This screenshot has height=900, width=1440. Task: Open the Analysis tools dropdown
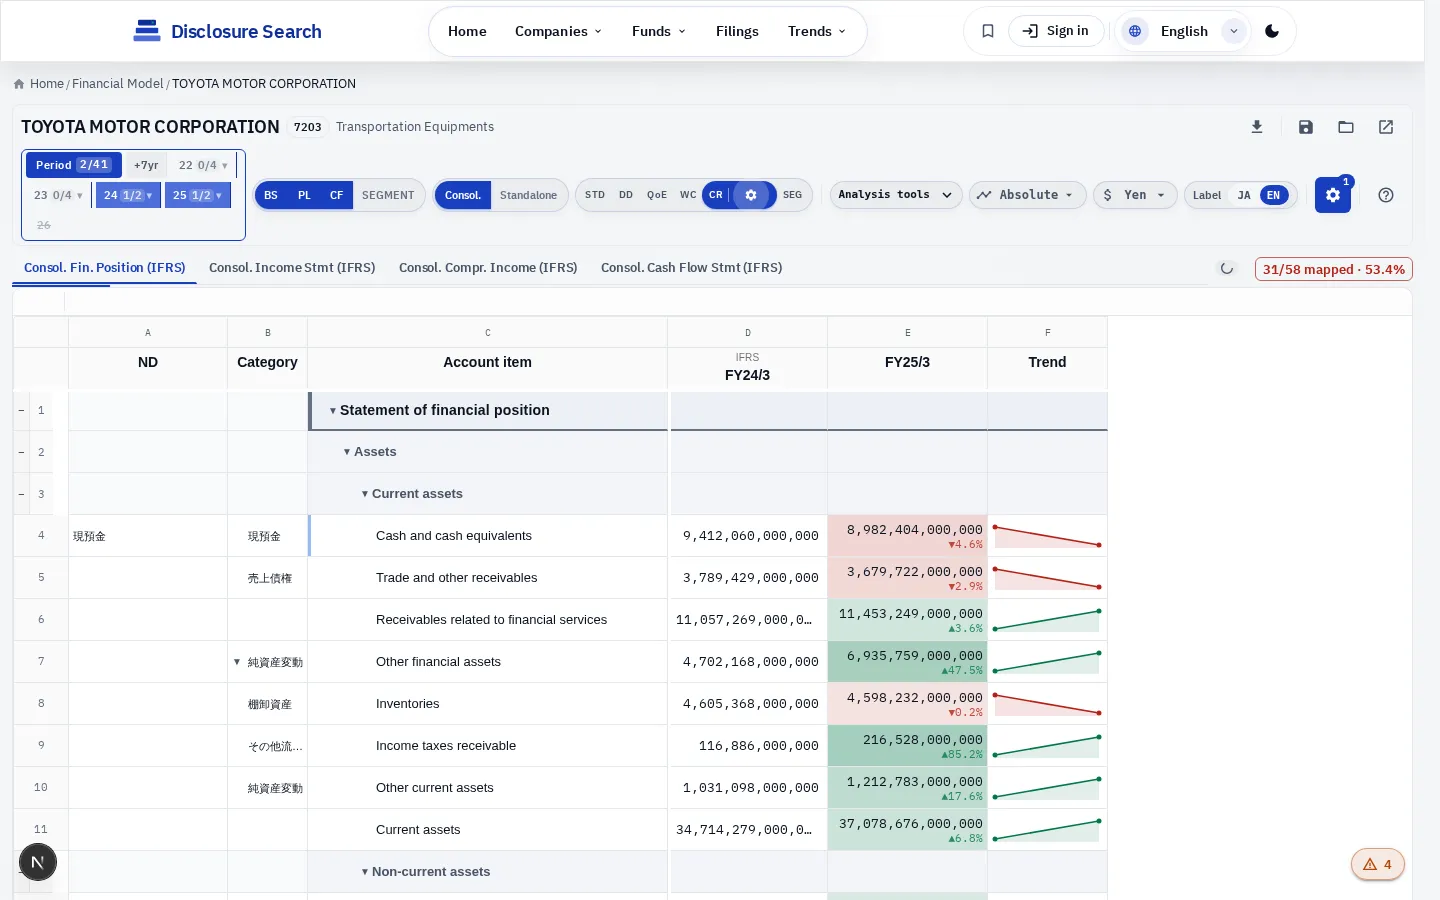(x=896, y=195)
